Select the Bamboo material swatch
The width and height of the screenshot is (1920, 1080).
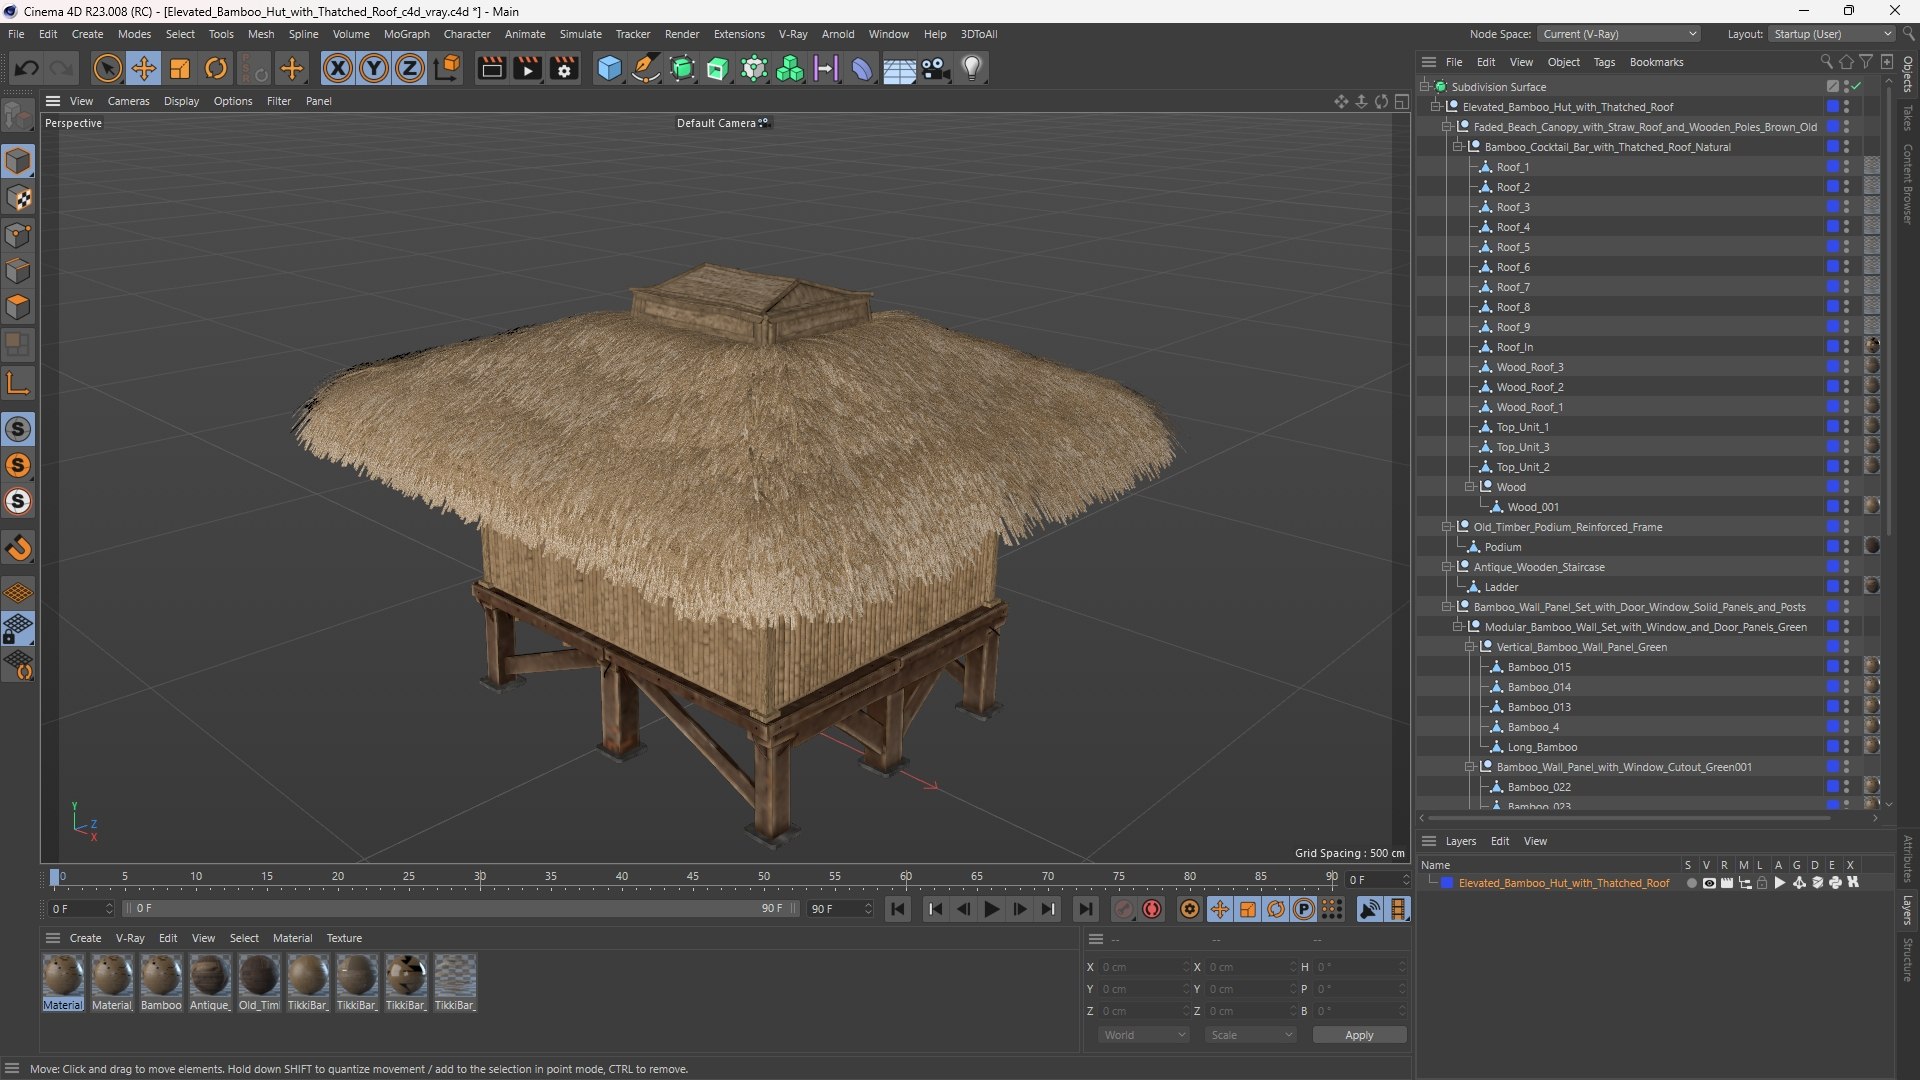coord(160,982)
